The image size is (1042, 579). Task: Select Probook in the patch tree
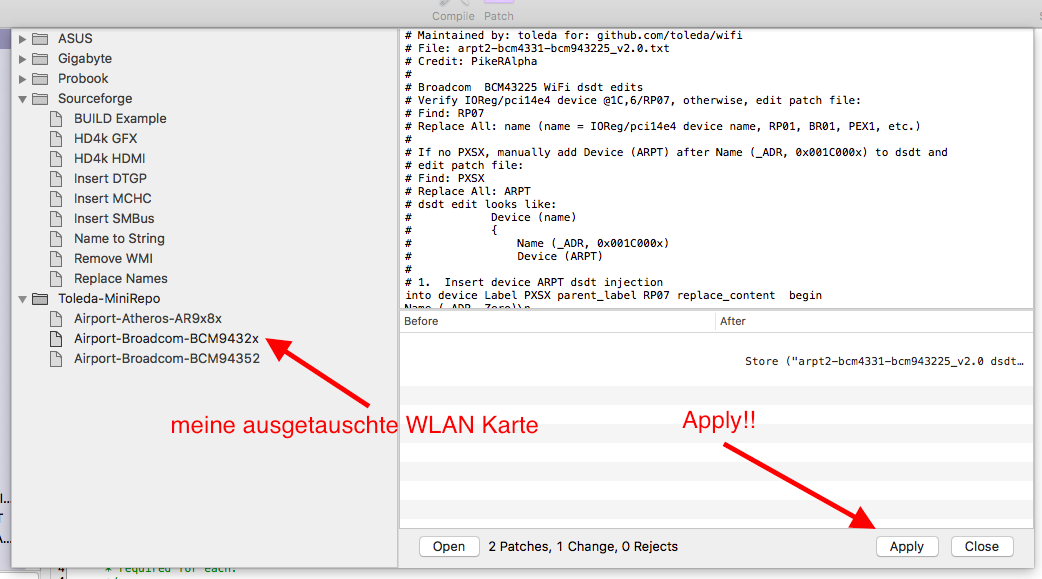coord(83,78)
